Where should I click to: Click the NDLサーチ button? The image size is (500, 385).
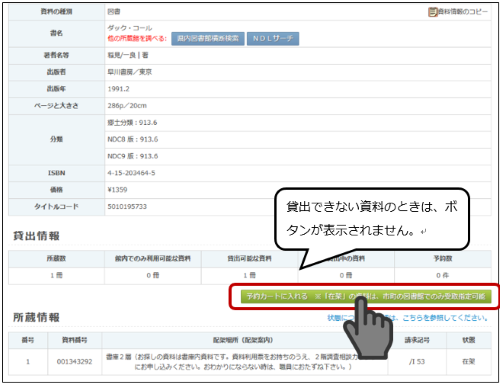273,39
